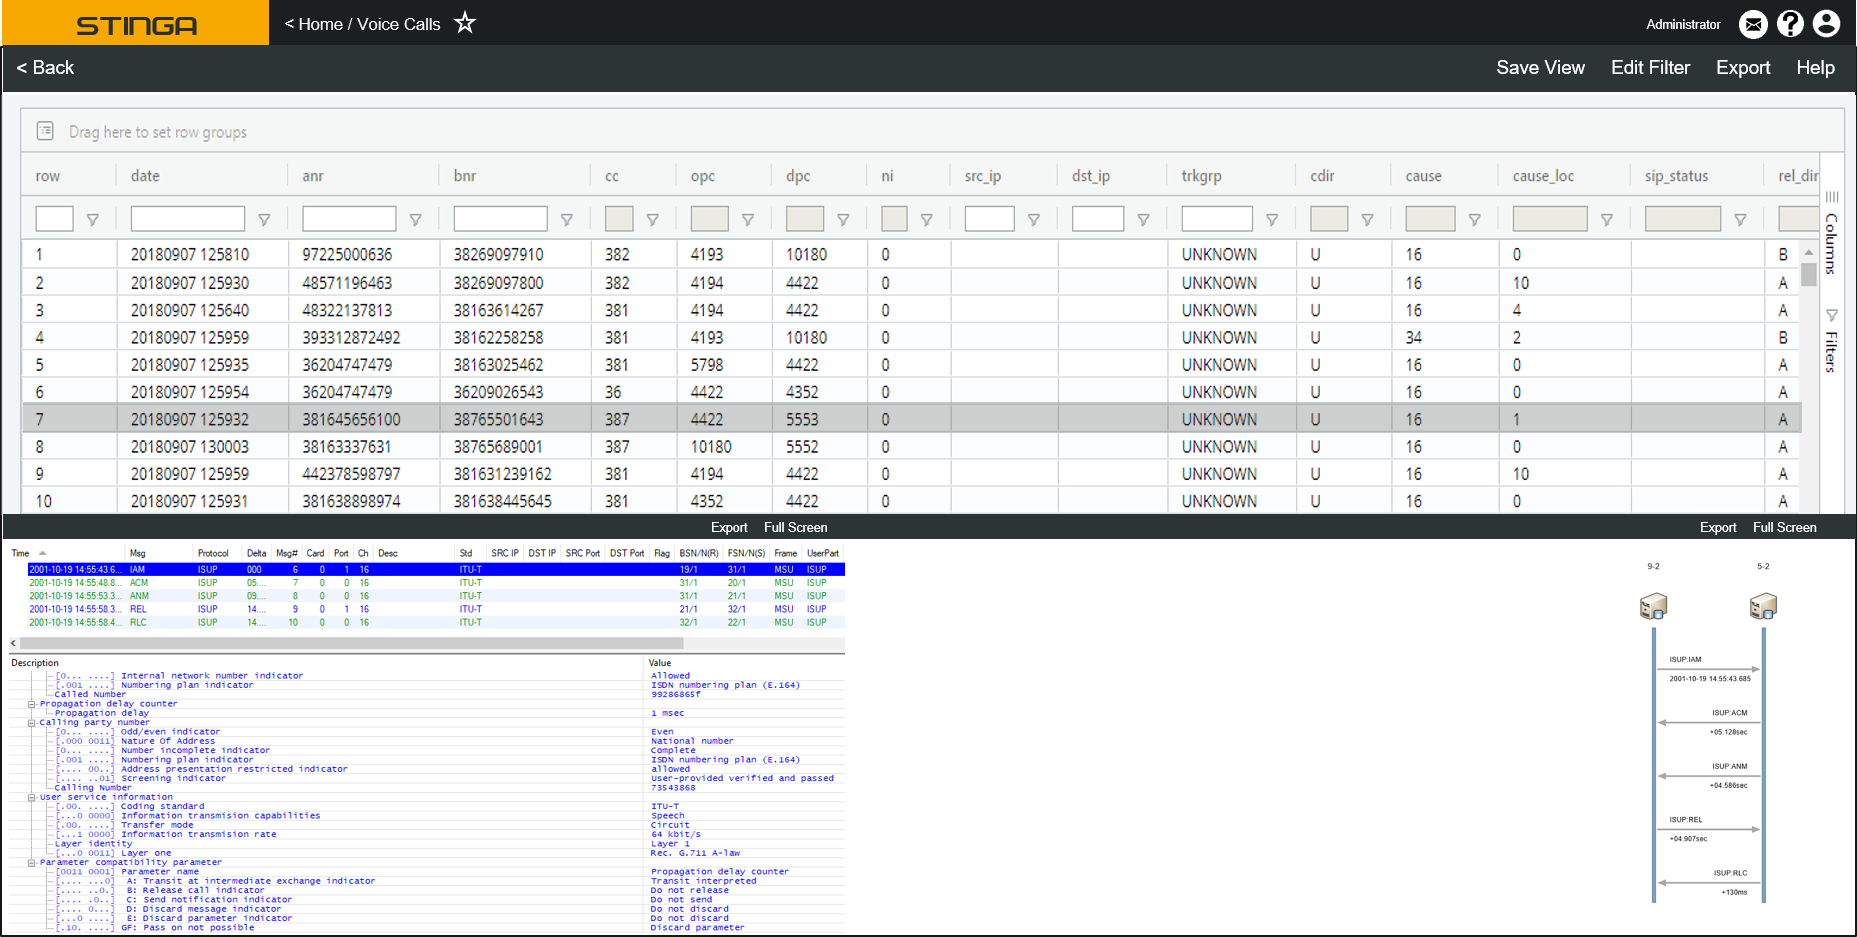The image size is (1857, 937).
Task: Select grid row with anr 393312872492
Action: coord(911,337)
